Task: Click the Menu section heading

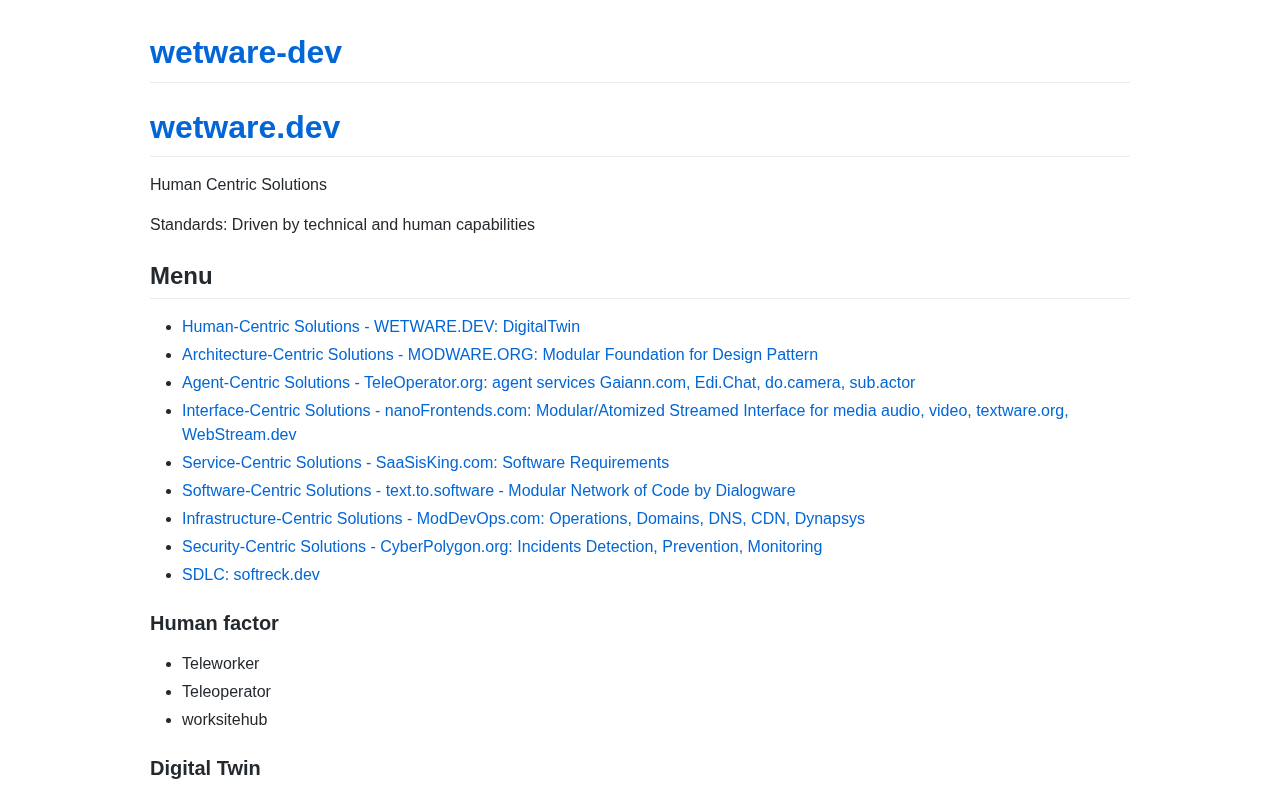Action: pyautogui.click(x=181, y=276)
